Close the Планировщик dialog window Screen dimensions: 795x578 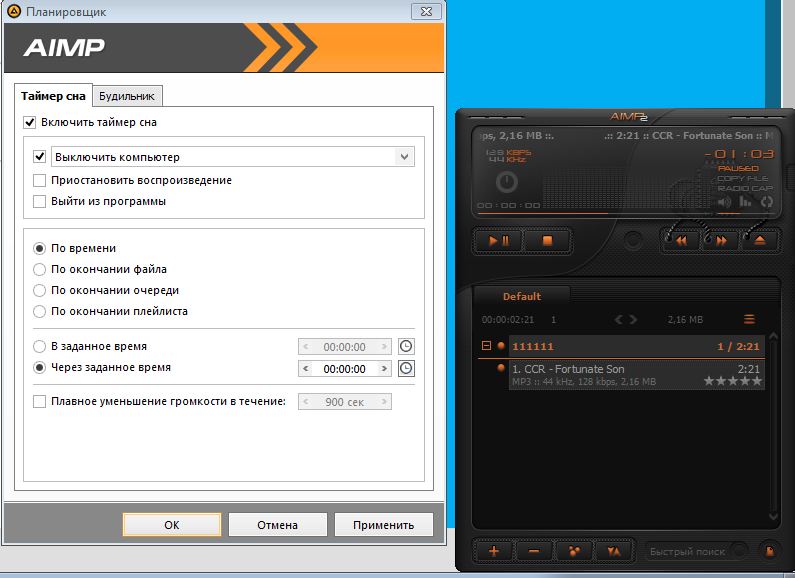[x=426, y=11]
